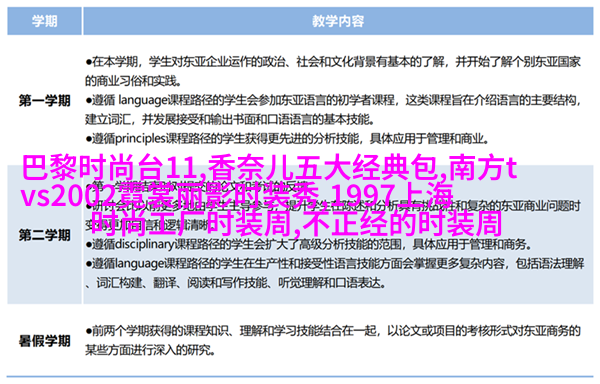Click the line 某些方面进行深入的研究
The width and height of the screenshot is (600, 384).
point(151,350)
